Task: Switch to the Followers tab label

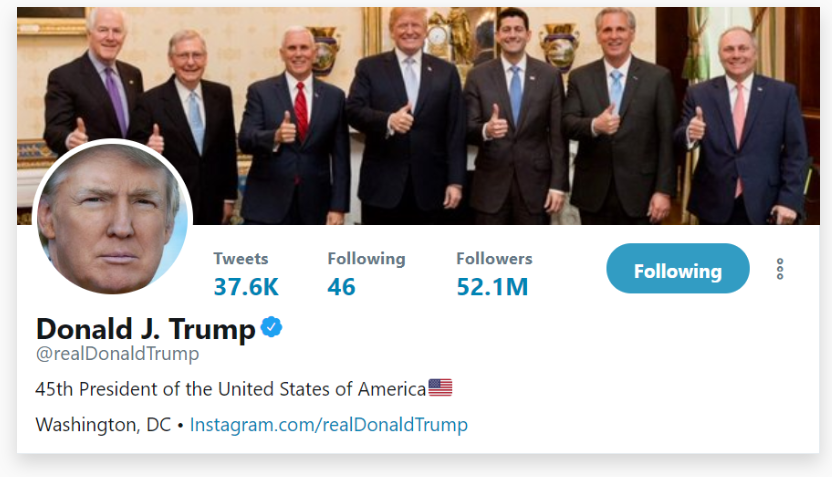Action: point(494,258)
